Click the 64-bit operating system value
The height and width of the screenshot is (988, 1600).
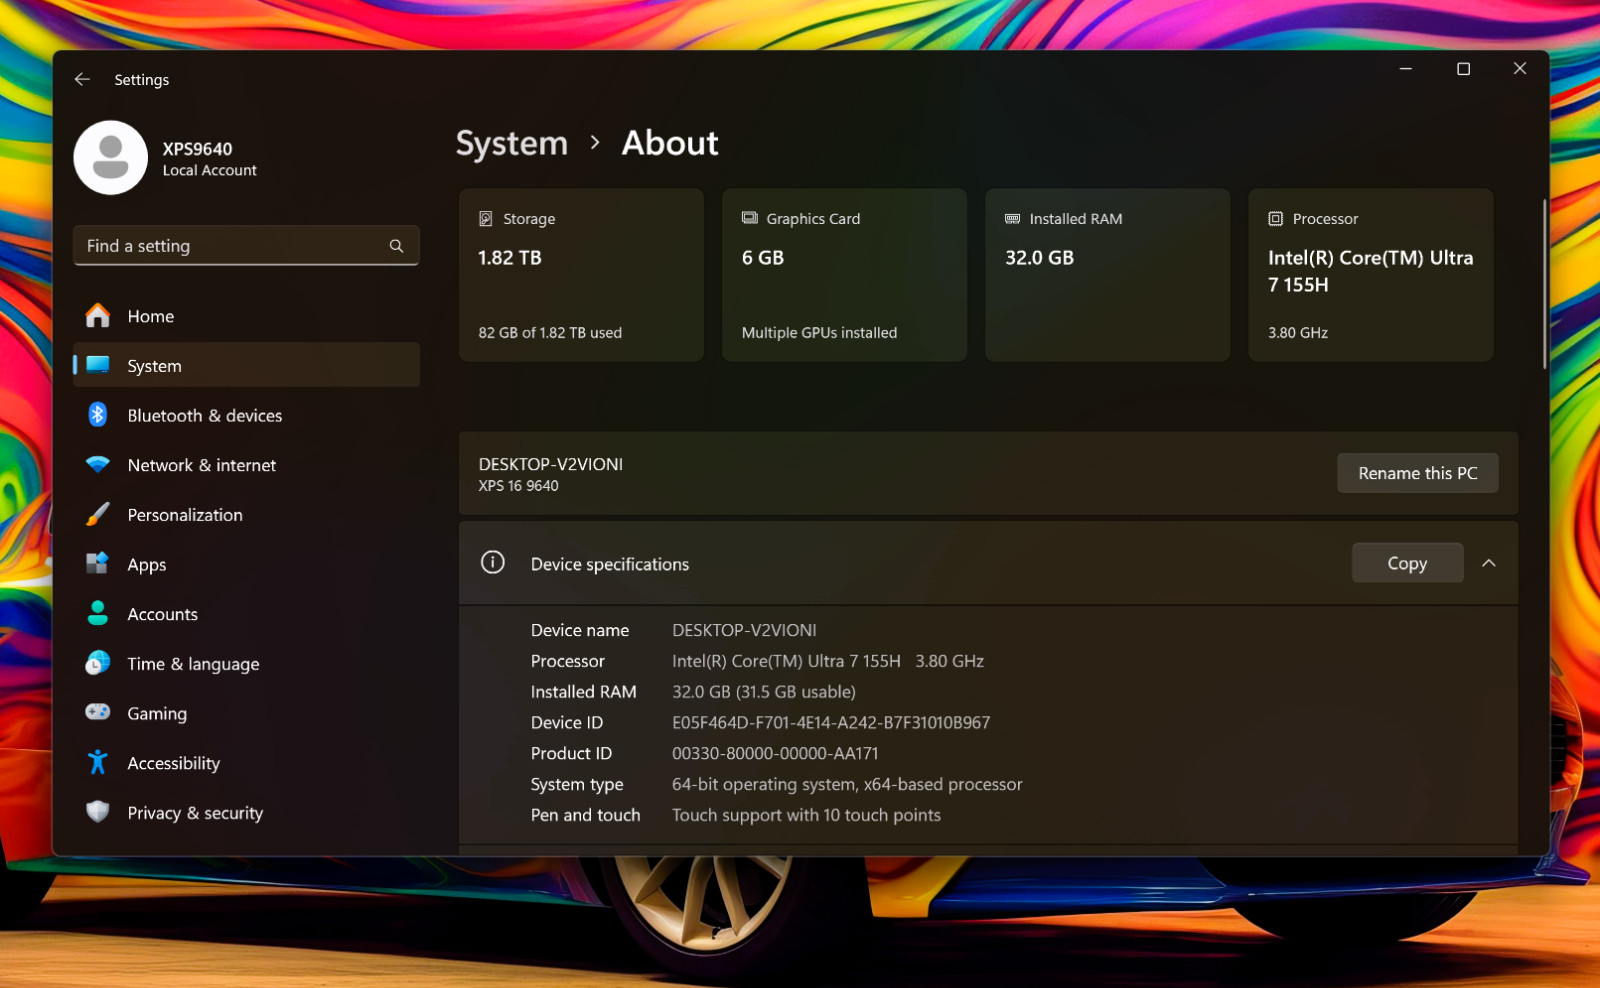pyautogui.click(x=847, y=784)
